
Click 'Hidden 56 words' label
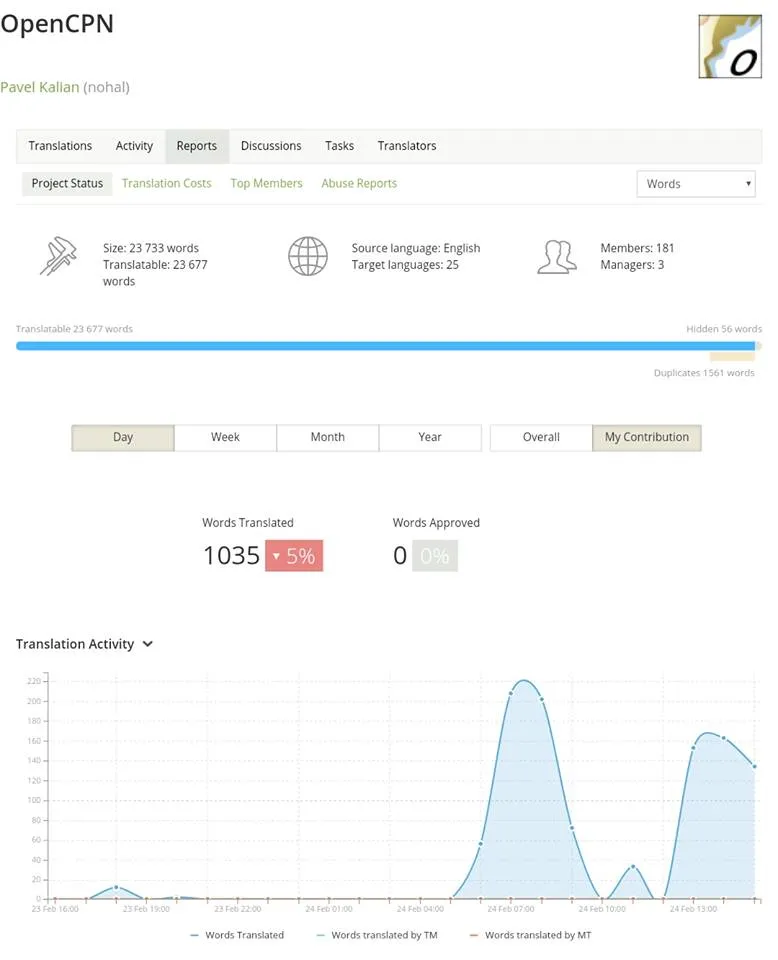724,329
